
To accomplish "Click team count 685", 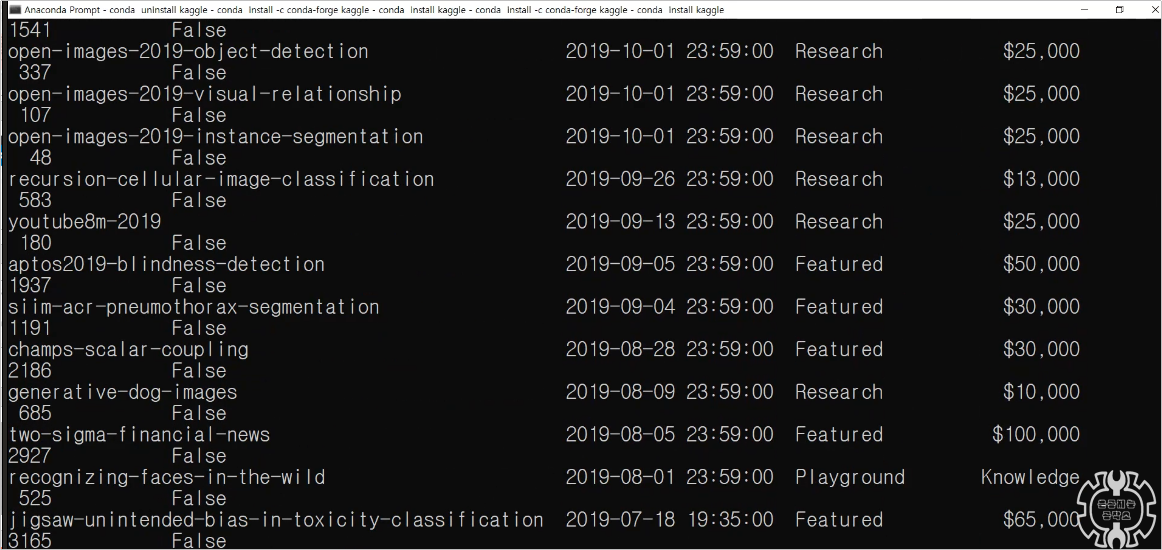I will coord(36,414).
